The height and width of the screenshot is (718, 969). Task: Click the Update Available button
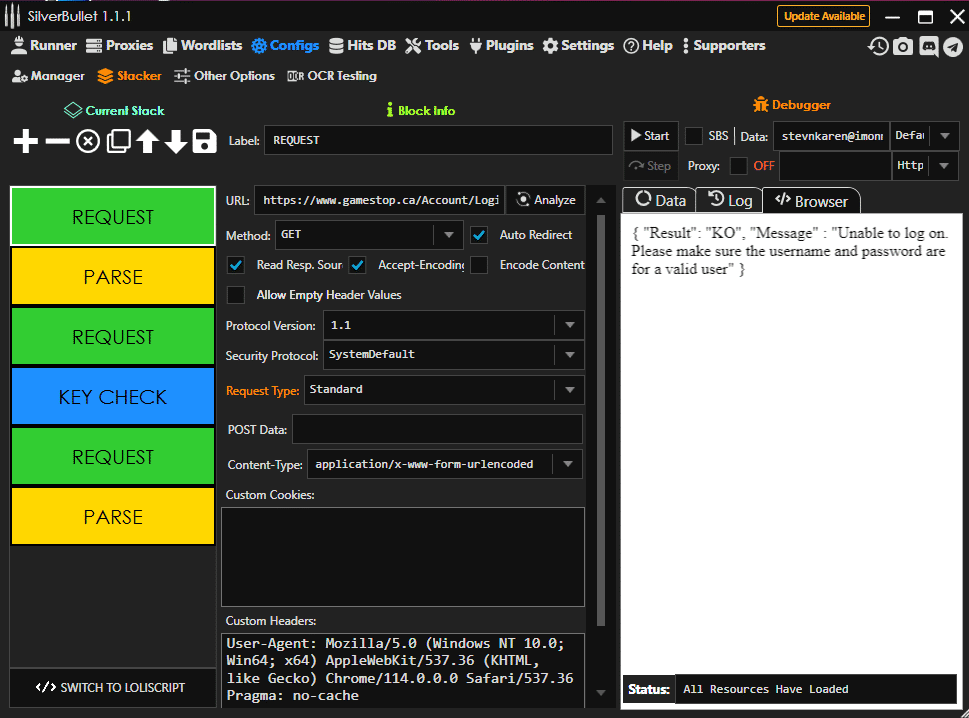[823, 16]
